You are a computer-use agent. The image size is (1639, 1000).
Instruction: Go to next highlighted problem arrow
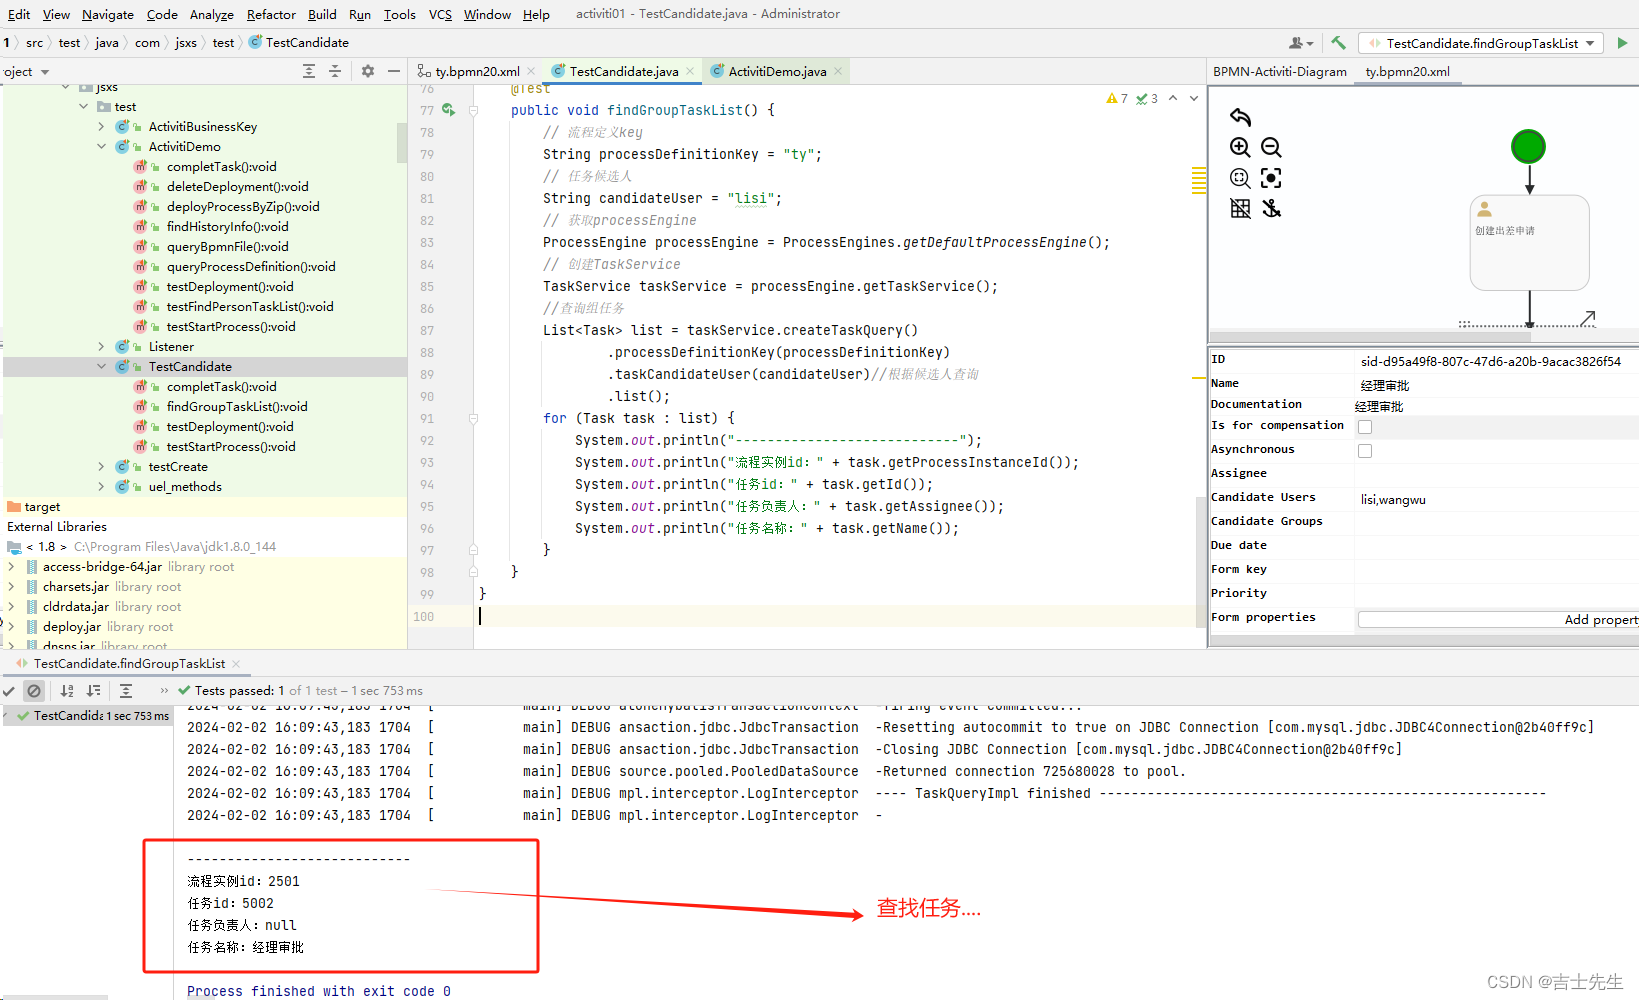1194,98
